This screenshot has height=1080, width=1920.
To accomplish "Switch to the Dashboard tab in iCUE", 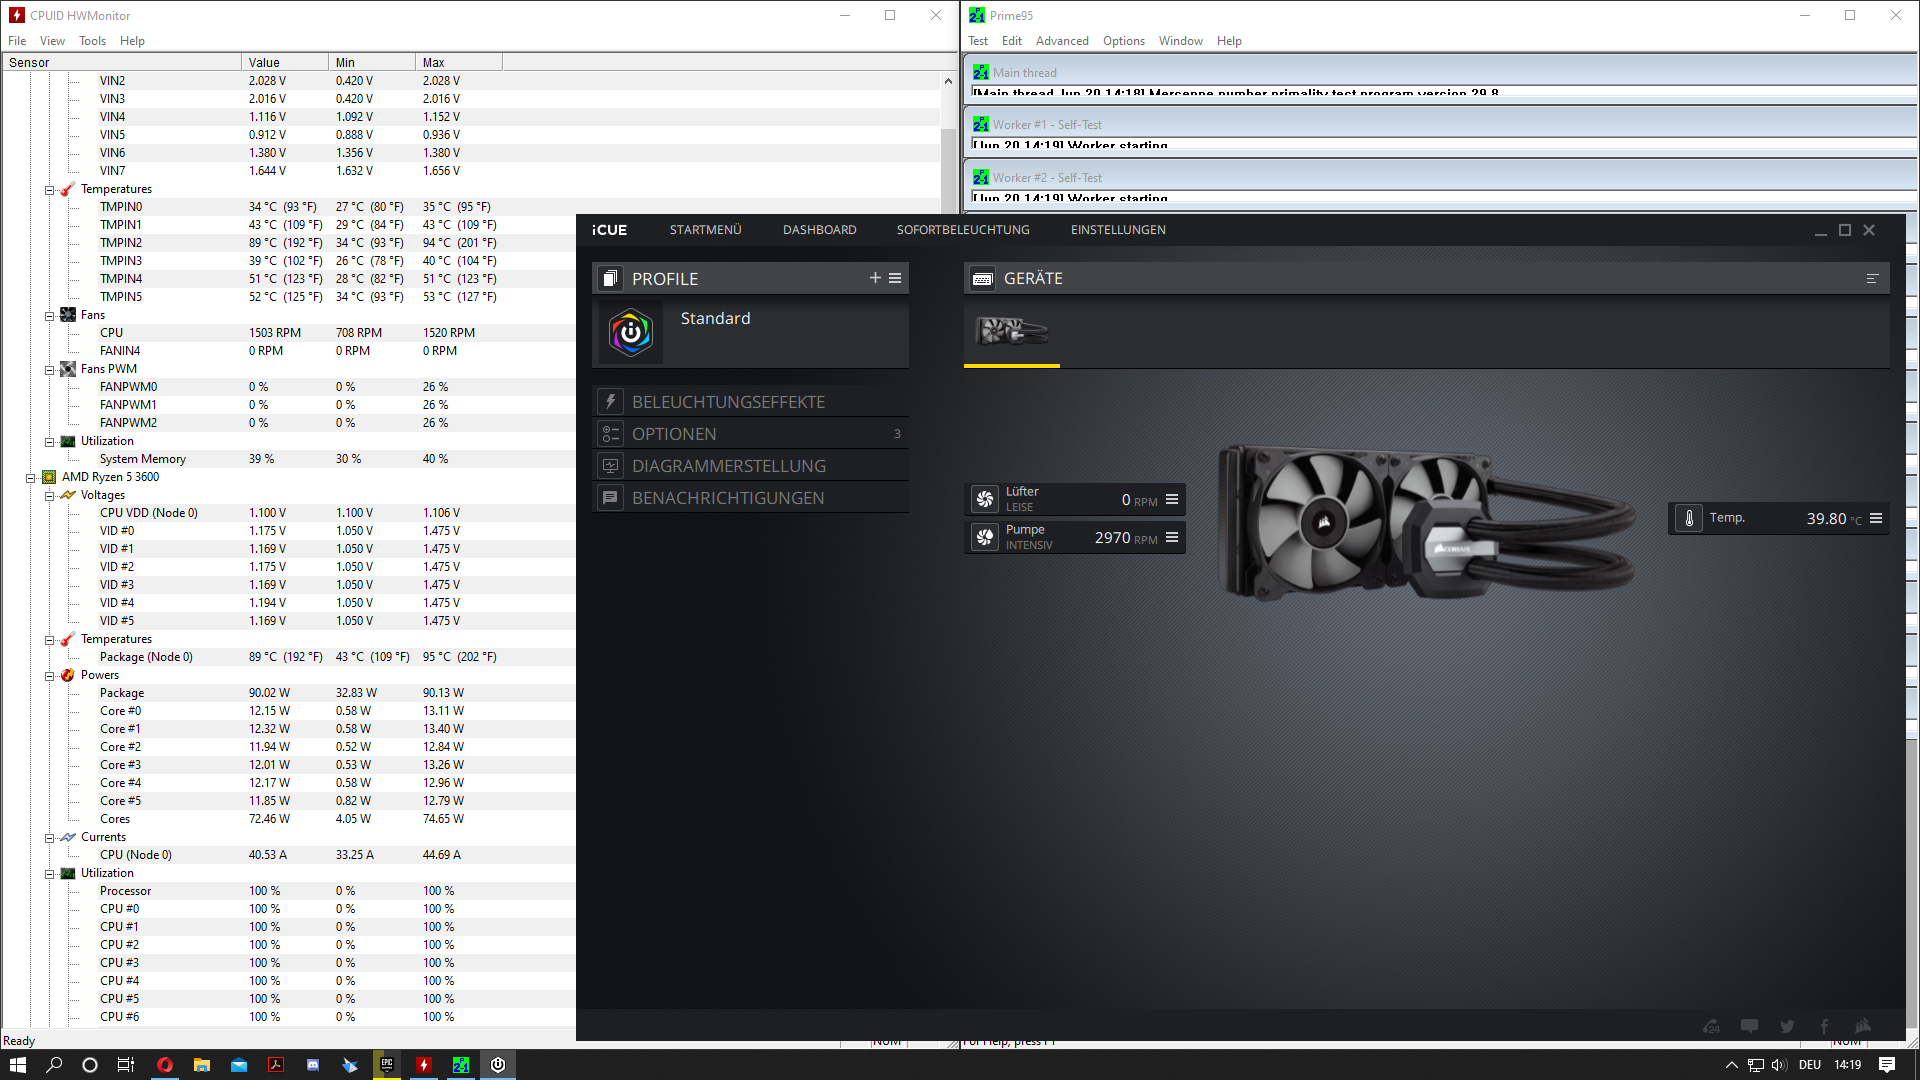I will [819, 230].
